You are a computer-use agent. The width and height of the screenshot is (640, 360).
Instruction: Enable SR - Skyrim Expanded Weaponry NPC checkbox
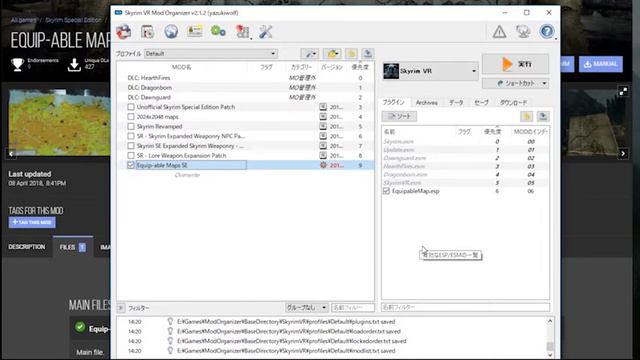pos(131,136)
